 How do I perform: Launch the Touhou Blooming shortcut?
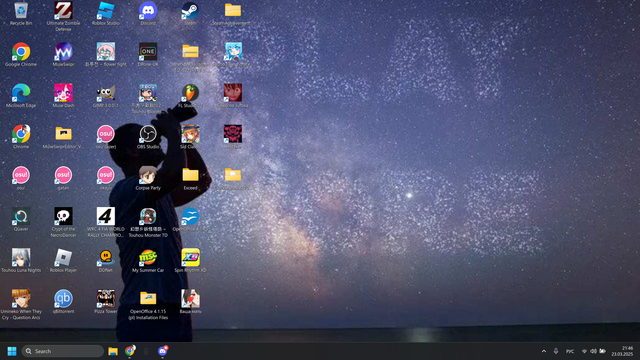pyautogui.click(x=148, y=98)
